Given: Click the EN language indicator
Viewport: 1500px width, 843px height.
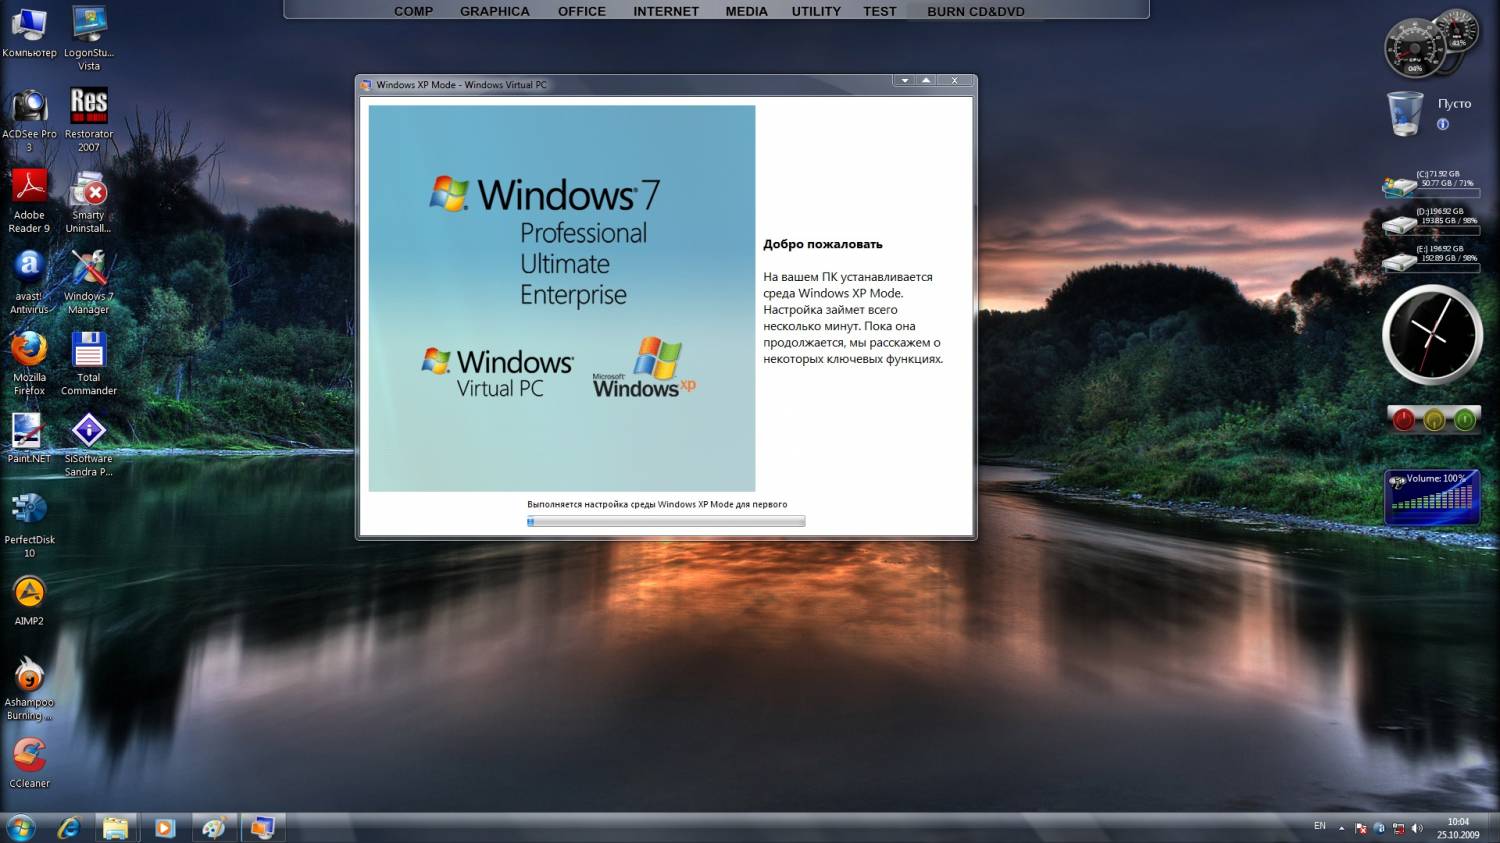Looking at the screenshot, I should click(1320, 826).
